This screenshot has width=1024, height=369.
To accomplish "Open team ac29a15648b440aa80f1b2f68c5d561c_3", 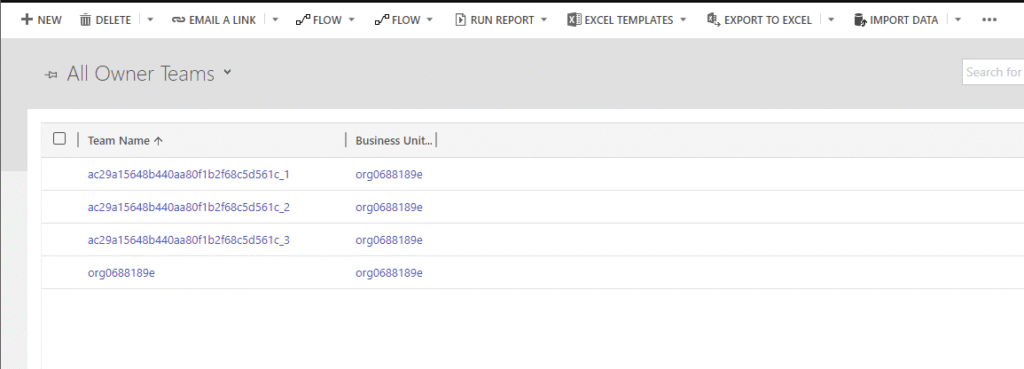I will click(189, 240).
